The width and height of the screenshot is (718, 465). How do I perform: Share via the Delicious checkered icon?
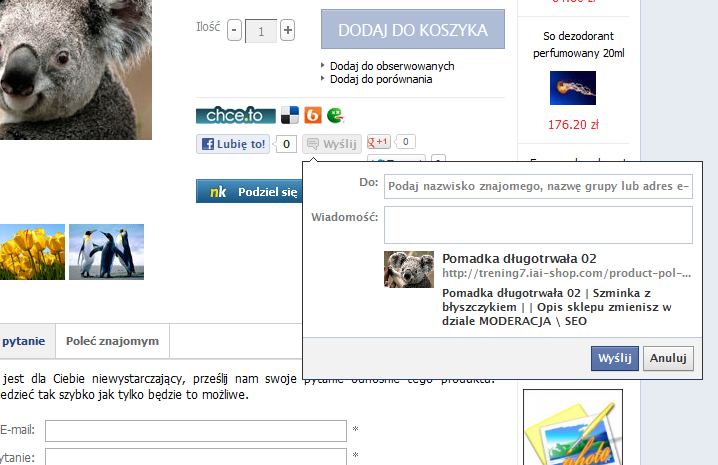[x=290, y=115]
